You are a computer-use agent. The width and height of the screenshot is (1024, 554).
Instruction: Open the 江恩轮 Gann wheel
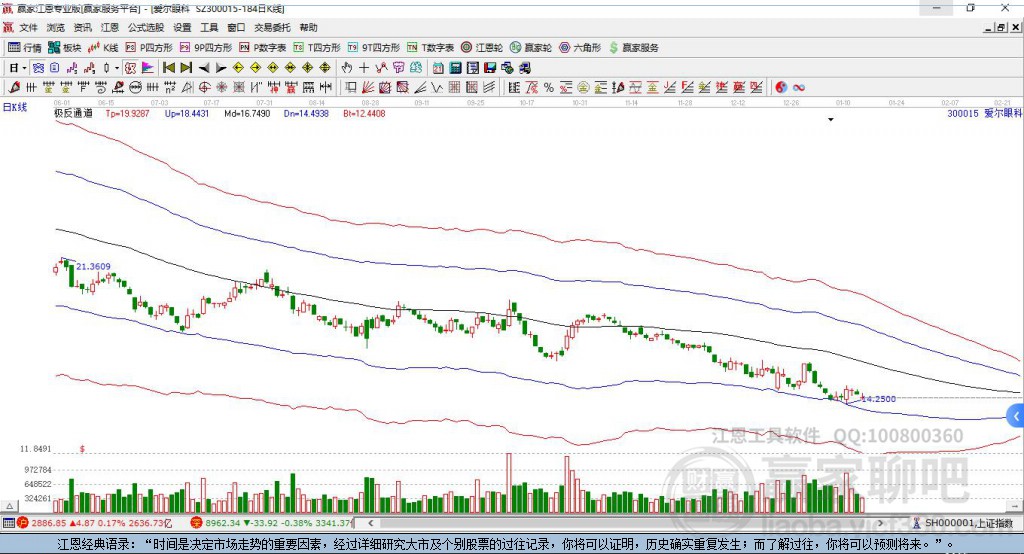482,48
